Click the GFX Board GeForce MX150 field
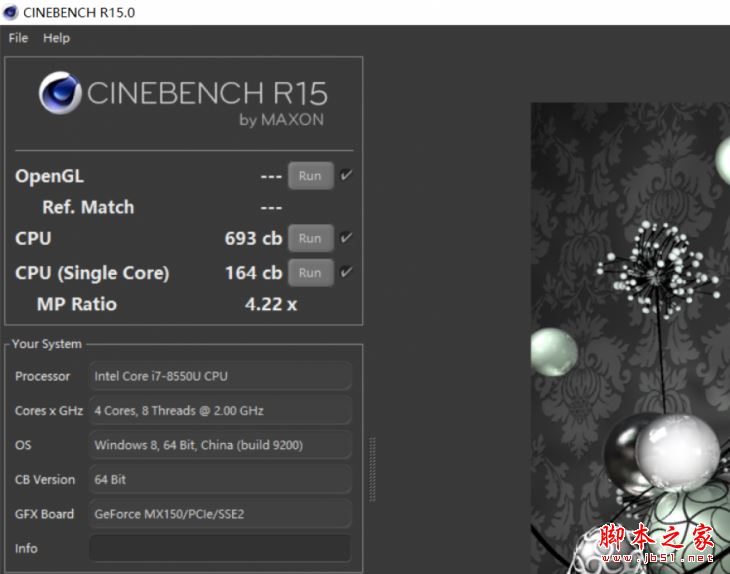 220,514
